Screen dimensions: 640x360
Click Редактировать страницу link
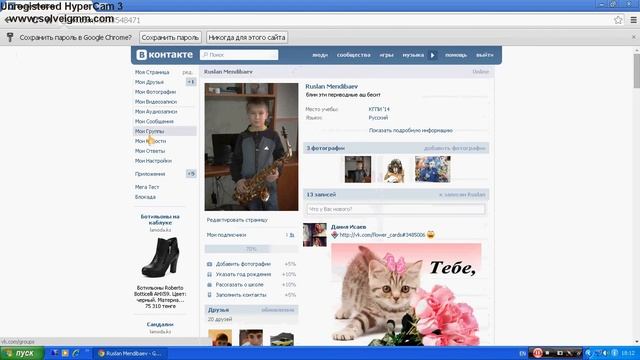[x=237, y=220]
